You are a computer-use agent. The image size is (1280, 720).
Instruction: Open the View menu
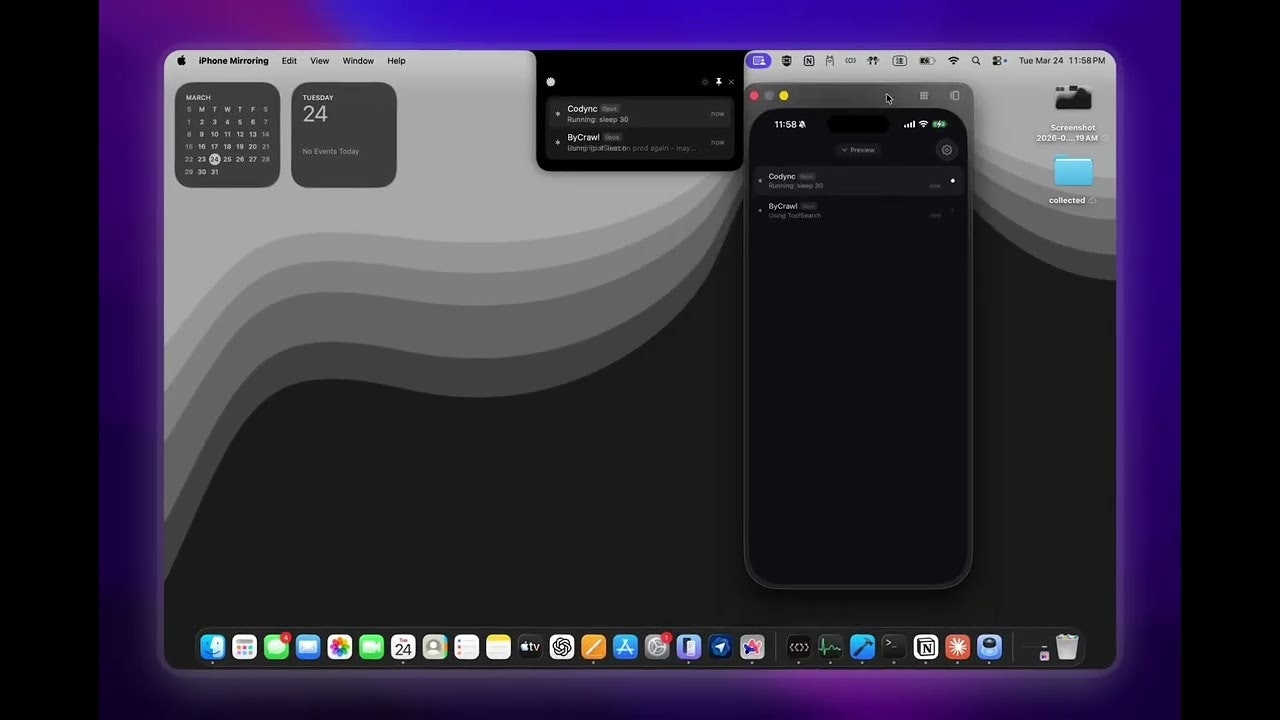(x=319, y=61)
